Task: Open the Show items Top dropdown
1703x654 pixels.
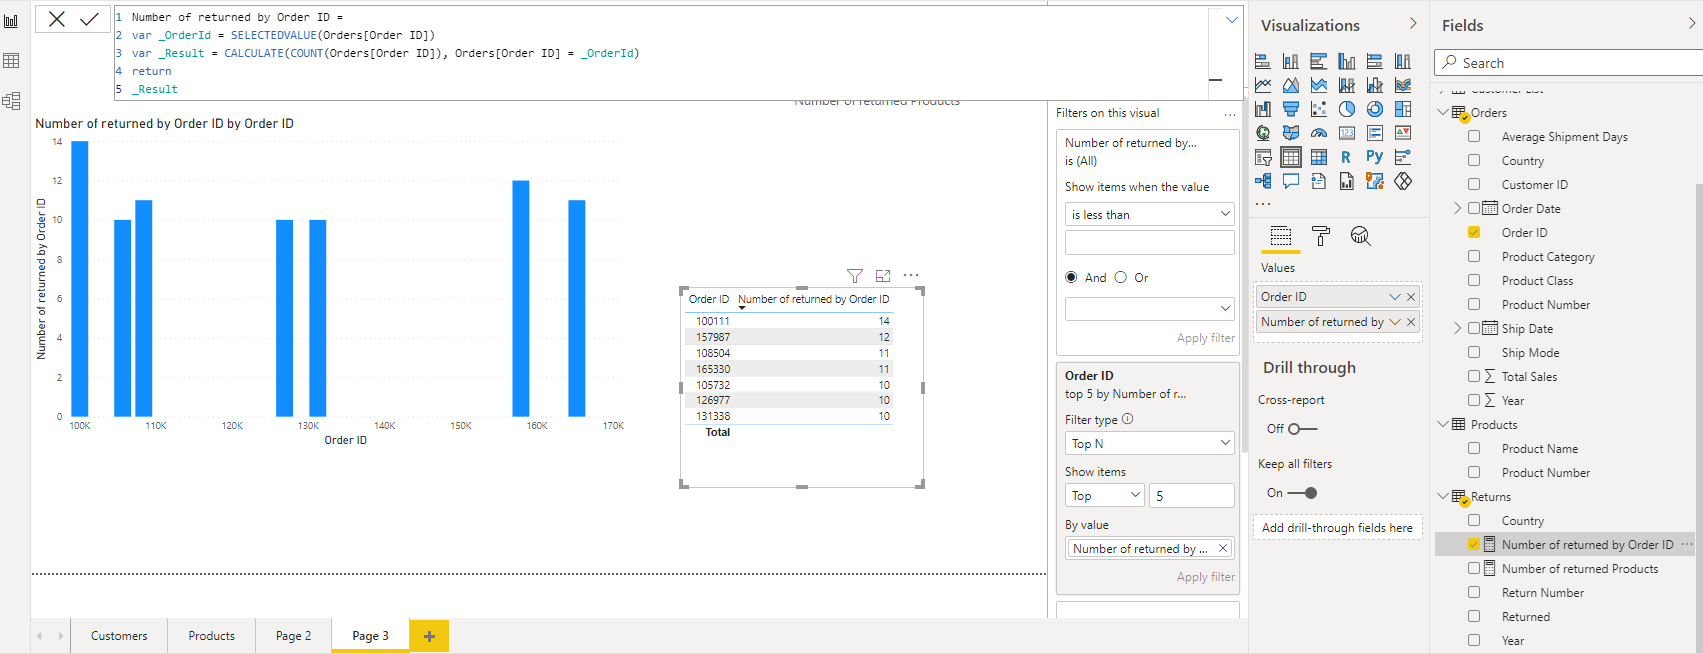Action: pyautogui.click(x=1105, y=495)
